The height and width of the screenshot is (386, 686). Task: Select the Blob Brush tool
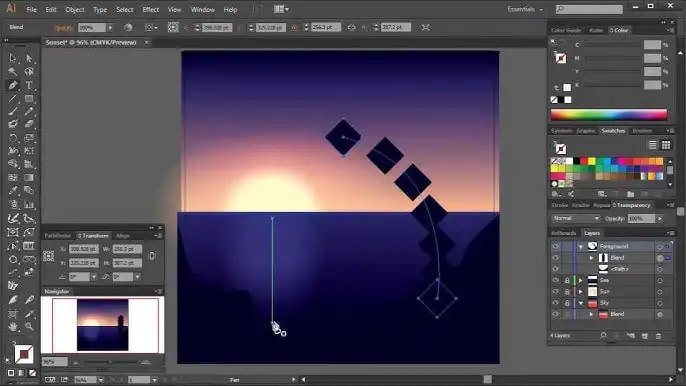(13, 124)
